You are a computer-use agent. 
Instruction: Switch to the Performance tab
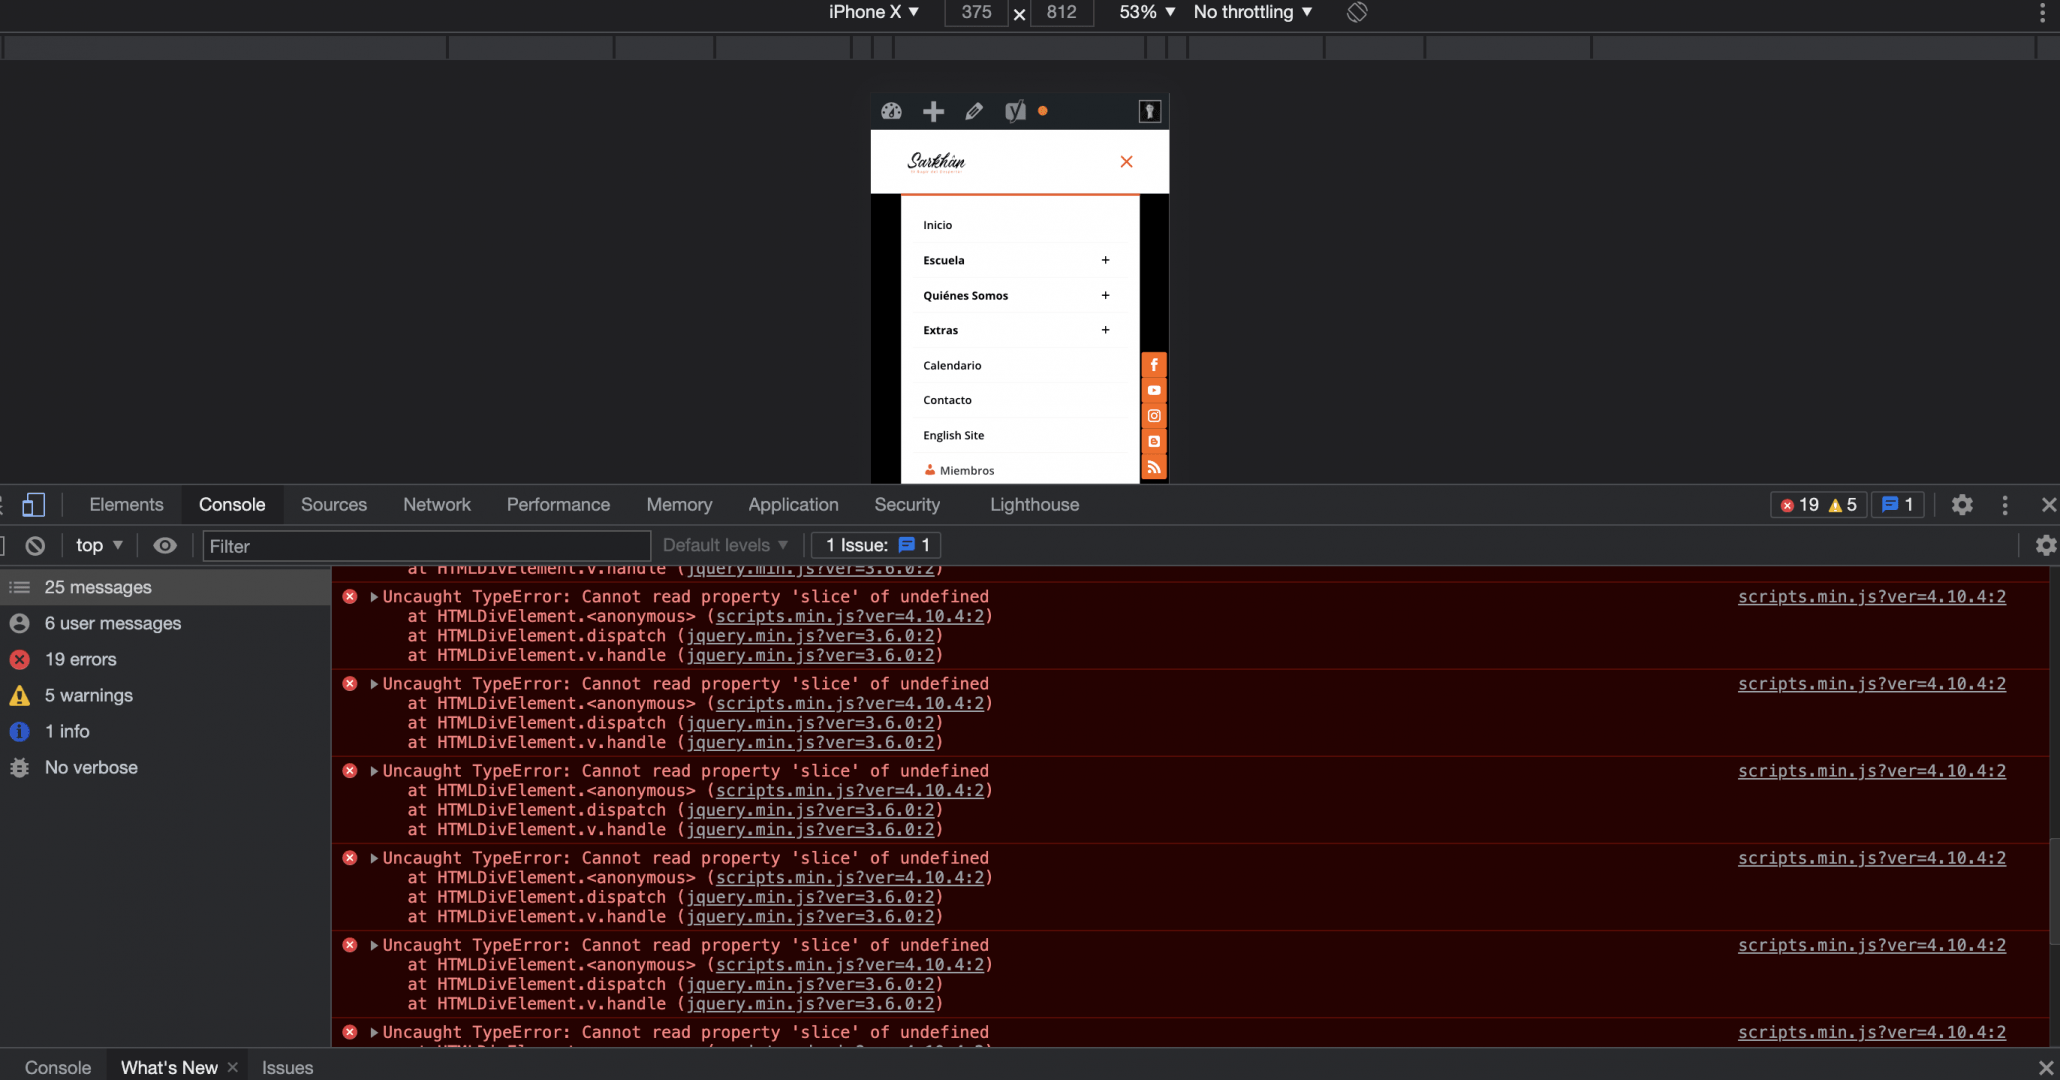[558, 505]
